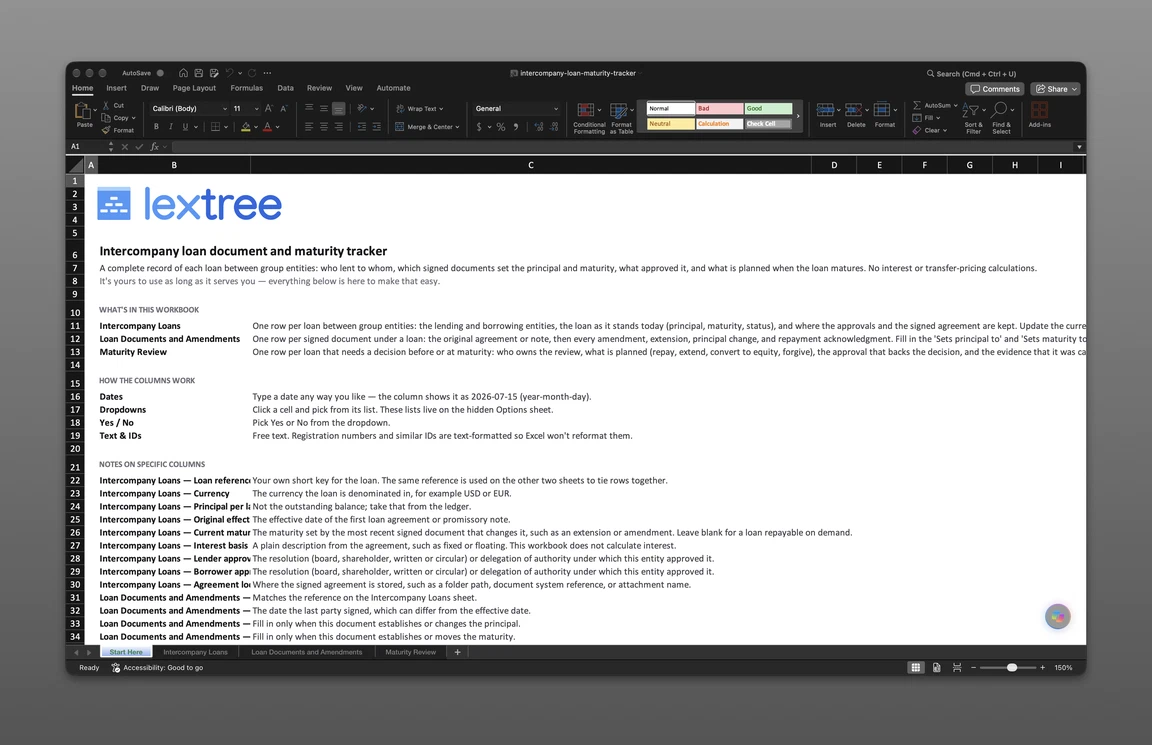Toggle Center horizontal alignment

pos(323,127)
